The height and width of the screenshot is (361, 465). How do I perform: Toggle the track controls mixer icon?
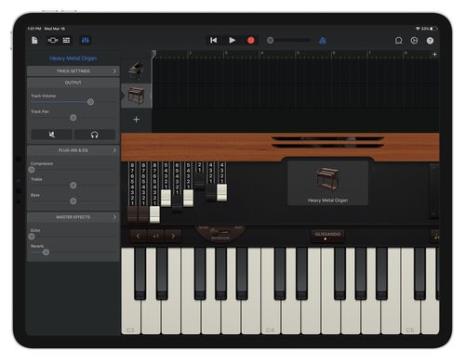[x=86, y=40]
